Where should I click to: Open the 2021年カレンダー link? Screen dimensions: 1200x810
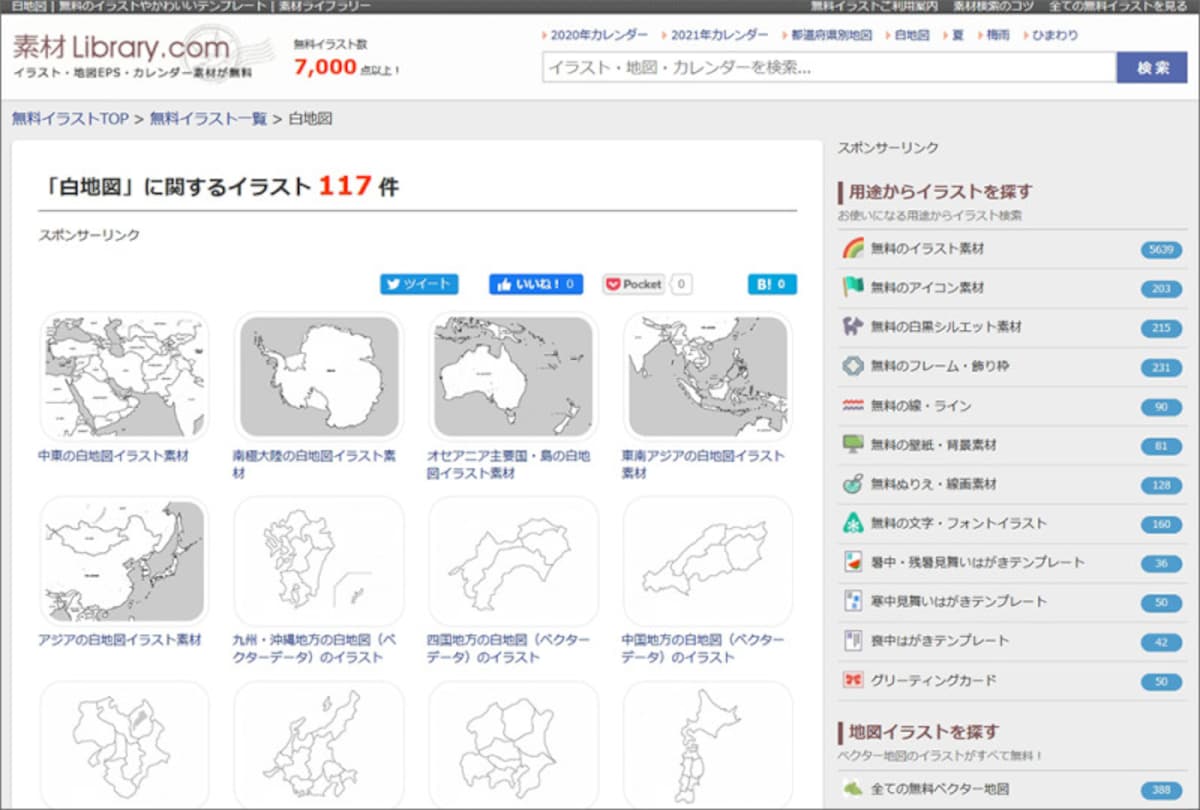(720, 34)
